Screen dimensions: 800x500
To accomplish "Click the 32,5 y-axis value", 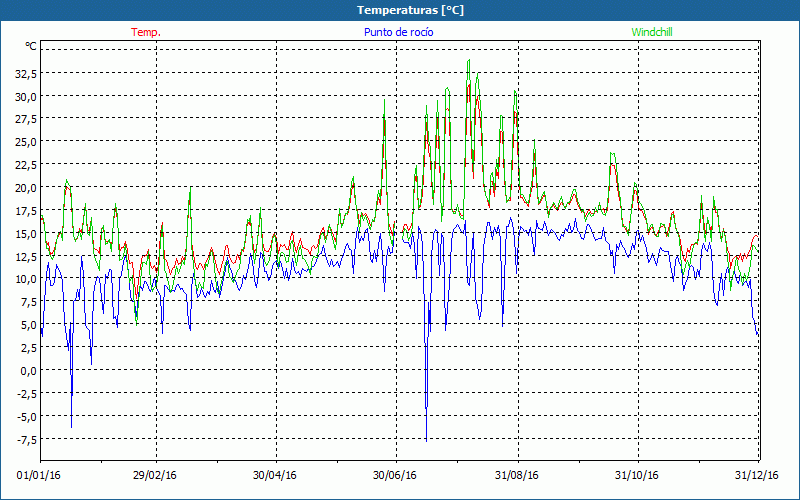I will tap(26, 74).
